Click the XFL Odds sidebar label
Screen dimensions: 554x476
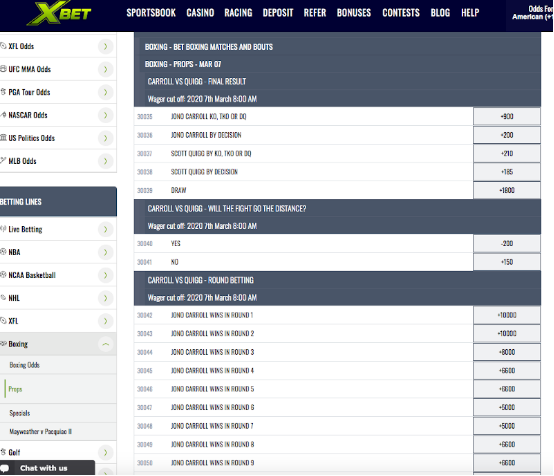click(21, 46)
